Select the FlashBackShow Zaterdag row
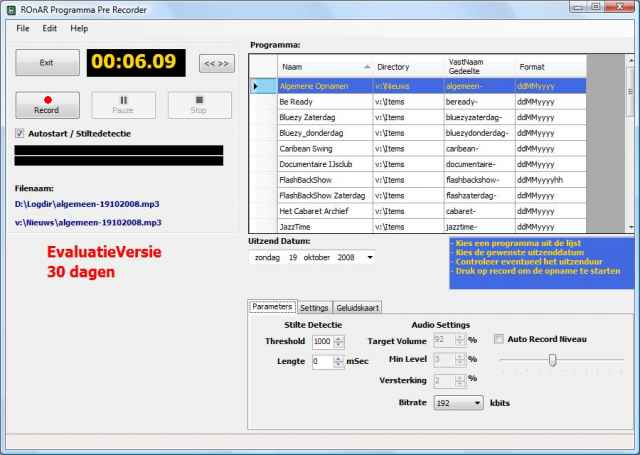 [x=418, y=195]
